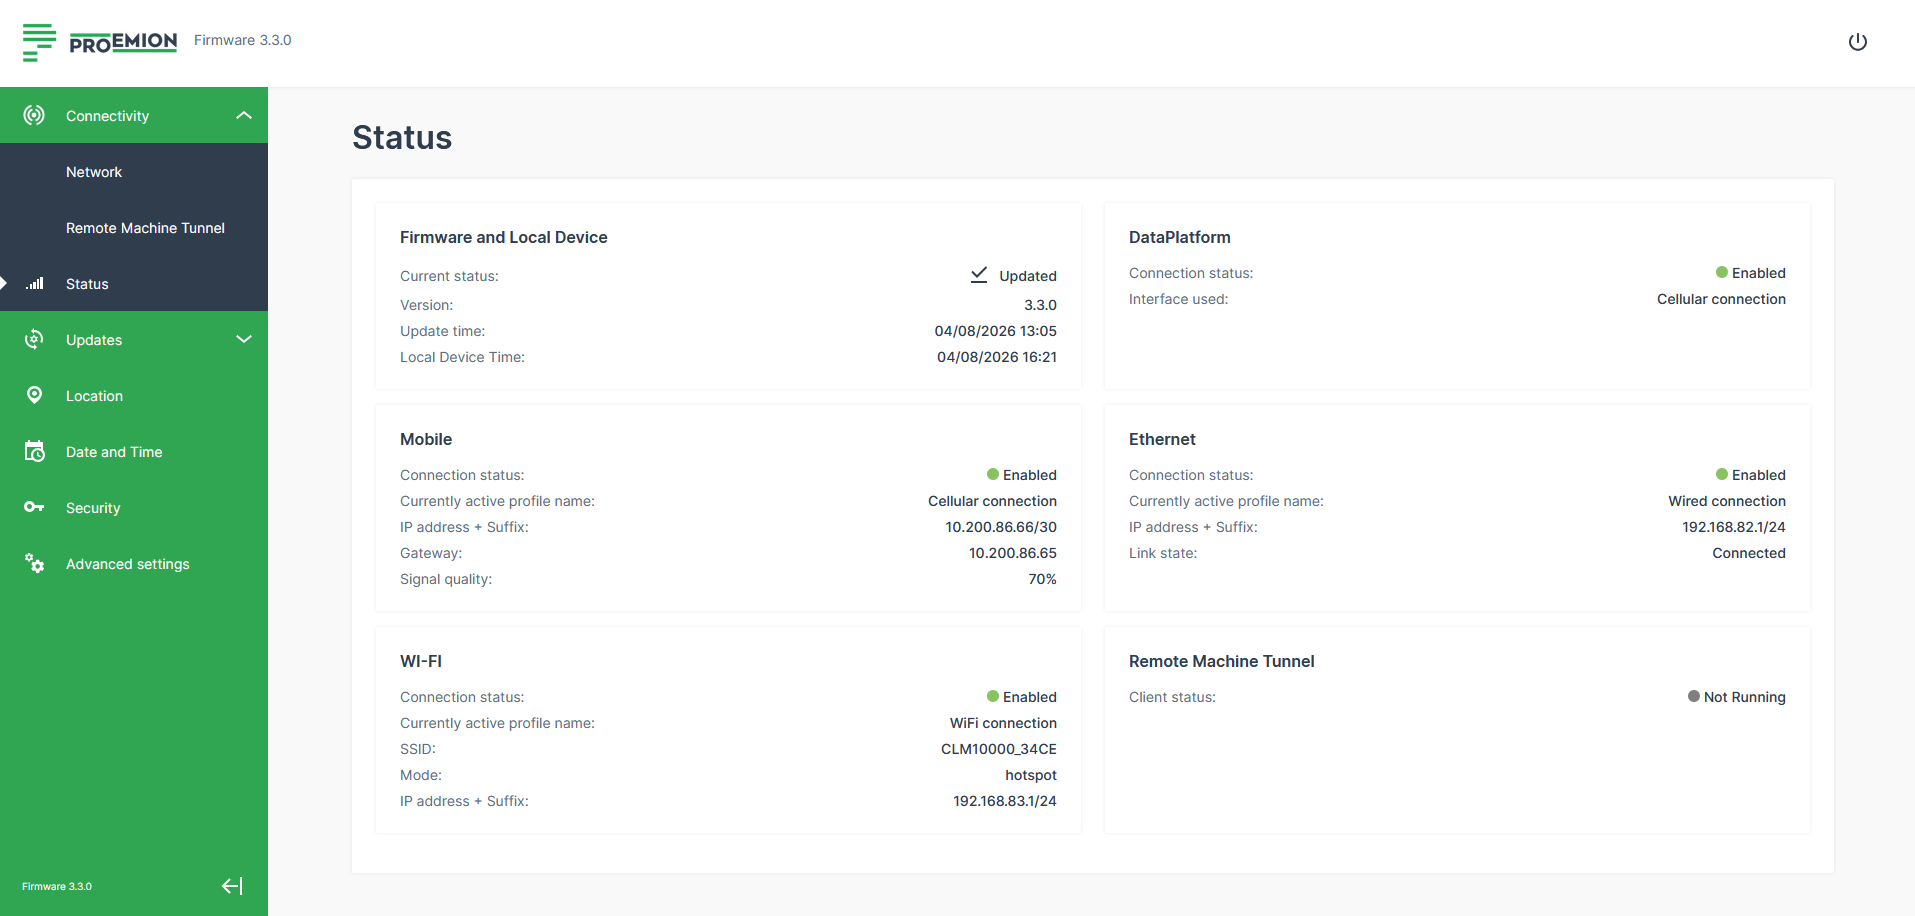
Task: Open the Security settings page
Action: point(93,508)
